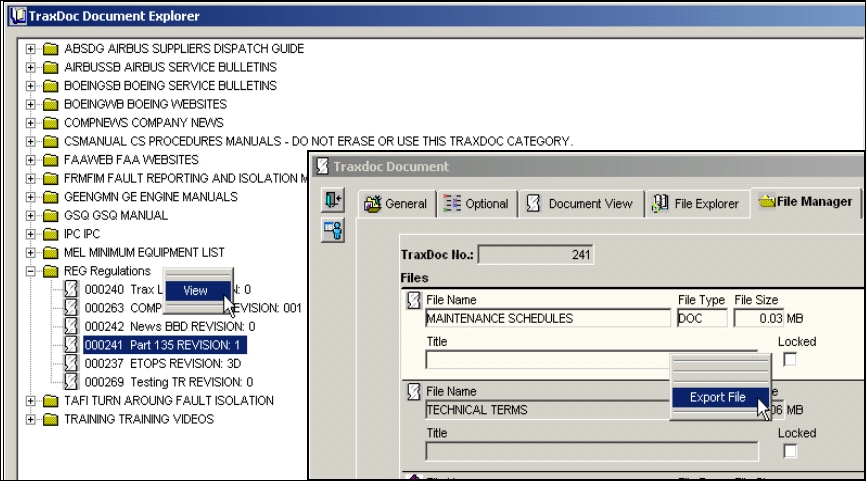
Task: Expand the GSQ GSQ MANUAL node
Action: (x=30, y=216)
